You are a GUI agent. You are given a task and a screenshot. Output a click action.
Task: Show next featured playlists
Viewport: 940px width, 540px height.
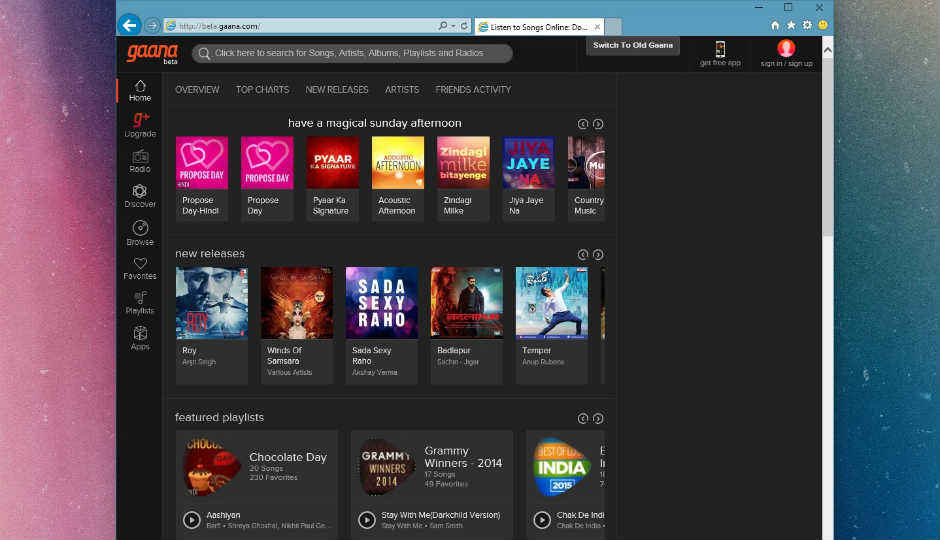598,418
